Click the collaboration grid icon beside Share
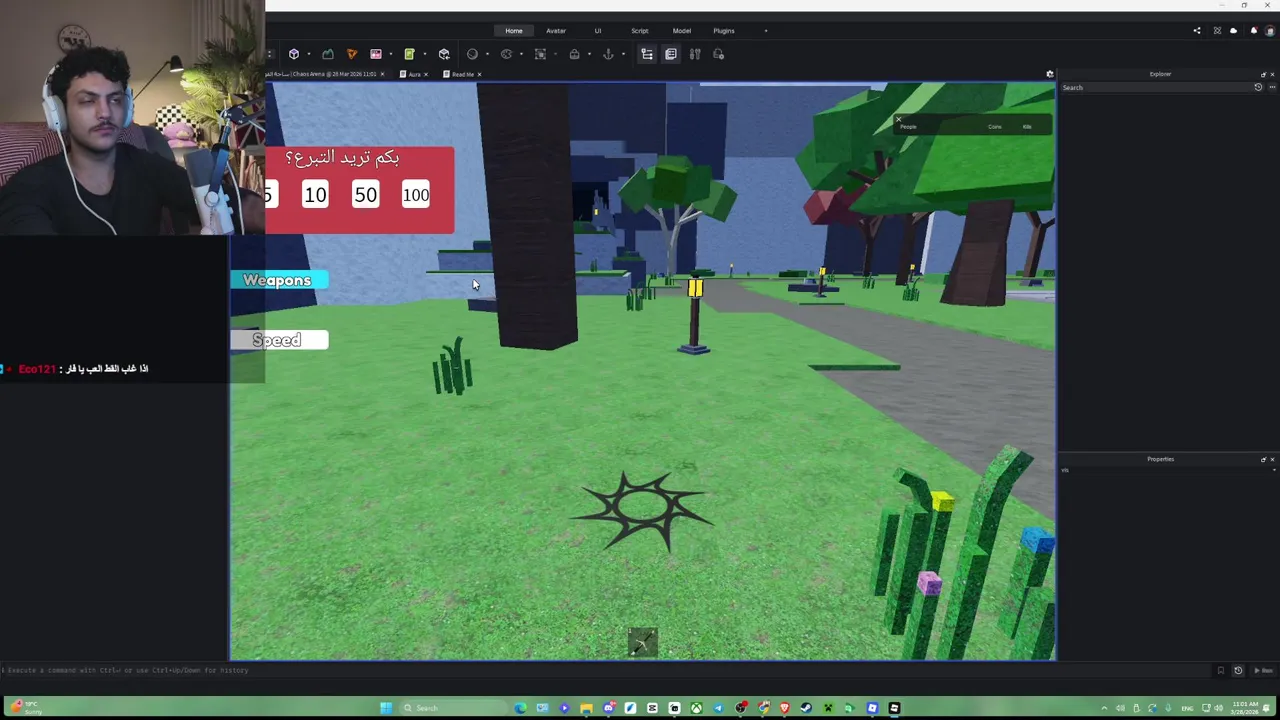 1217,31
